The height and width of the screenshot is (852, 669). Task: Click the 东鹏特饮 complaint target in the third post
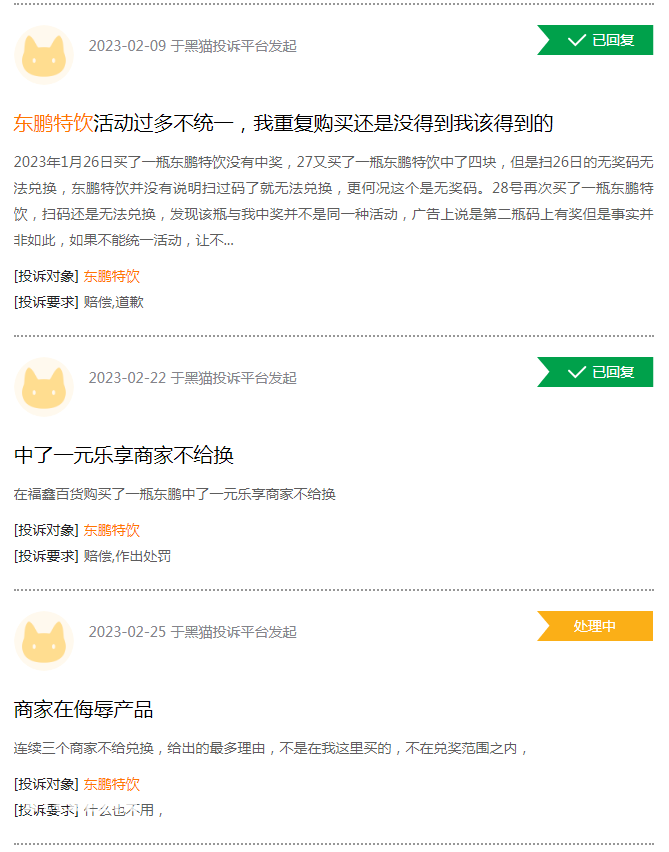111,784
